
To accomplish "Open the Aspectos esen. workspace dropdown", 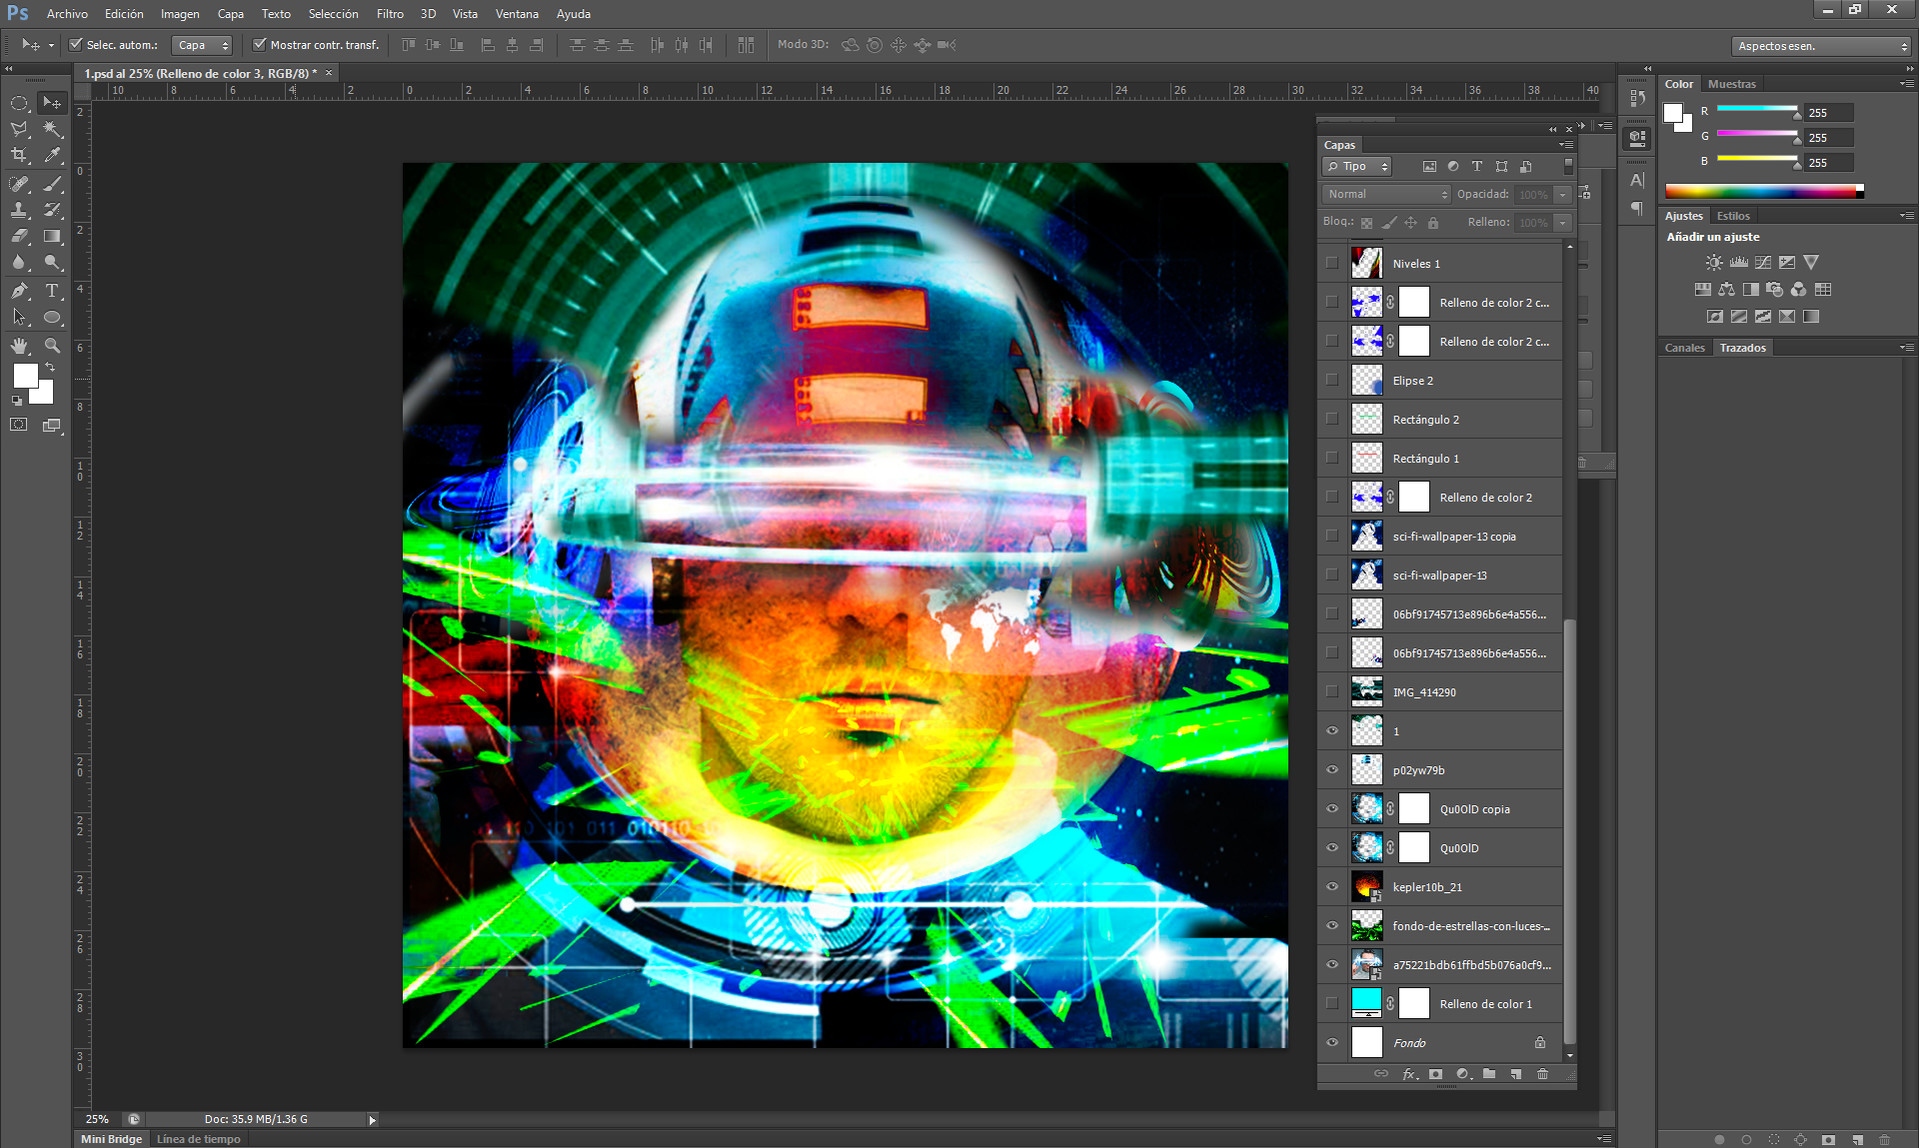I will (1821, 46).
